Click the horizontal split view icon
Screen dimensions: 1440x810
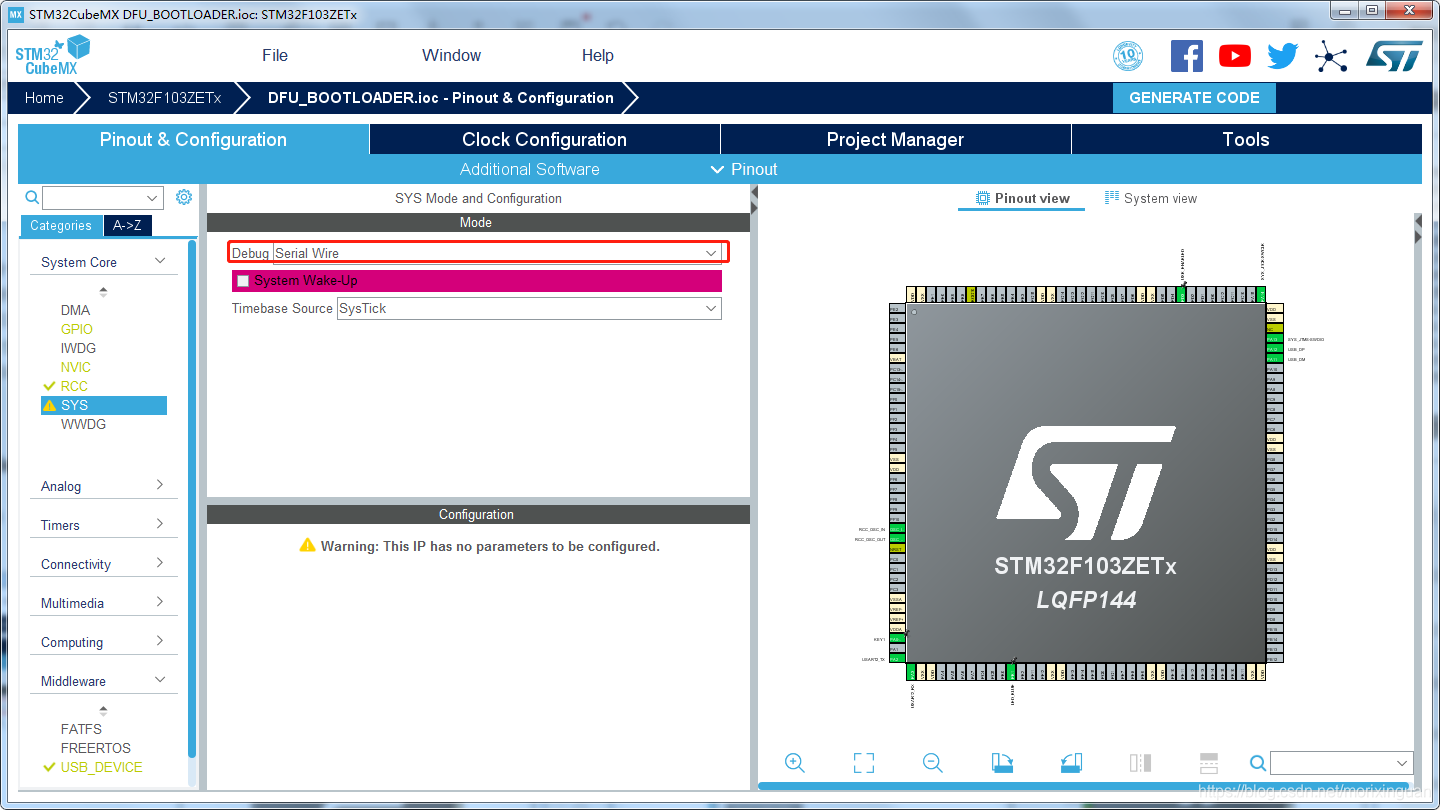click(1208, 763)
